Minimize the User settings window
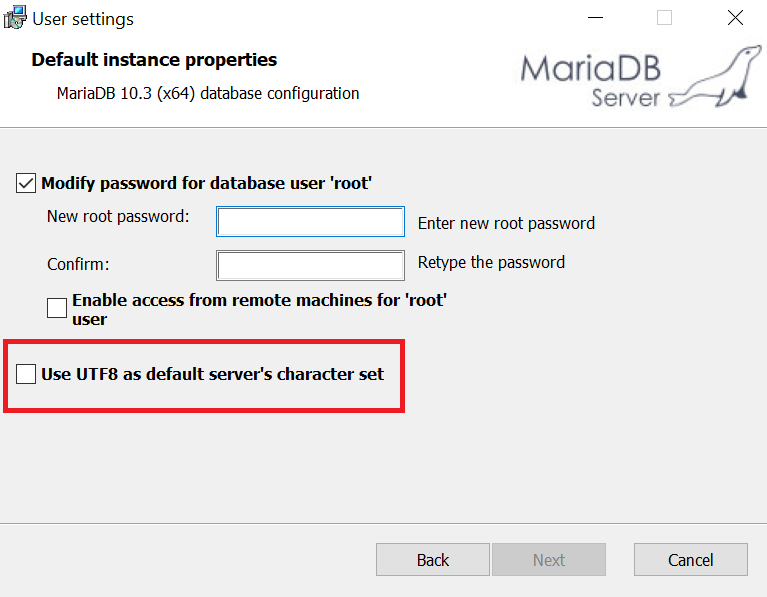Viewport: 767px width, 597px height. pos(595,18)
